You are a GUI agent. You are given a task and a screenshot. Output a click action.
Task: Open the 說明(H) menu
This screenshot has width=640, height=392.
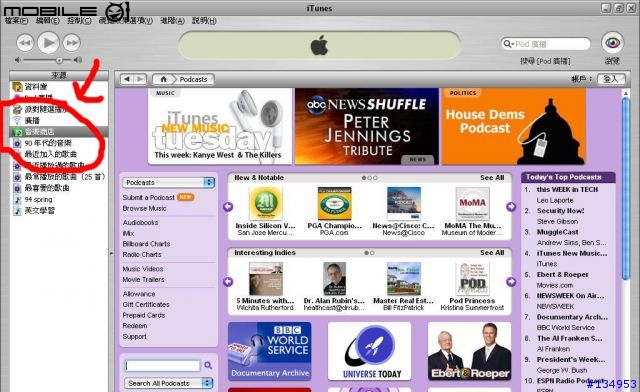tap(204, 20)
